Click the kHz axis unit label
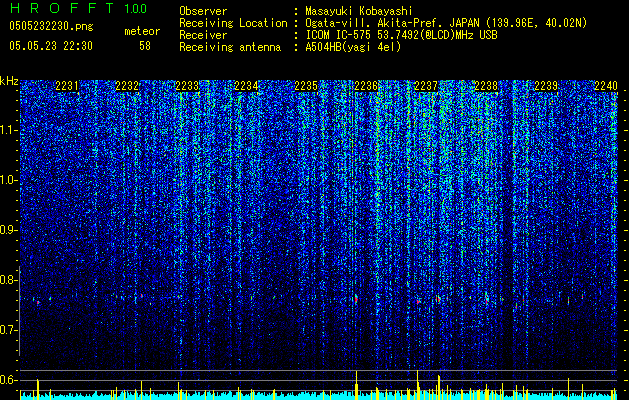 (x=9, y=81)
